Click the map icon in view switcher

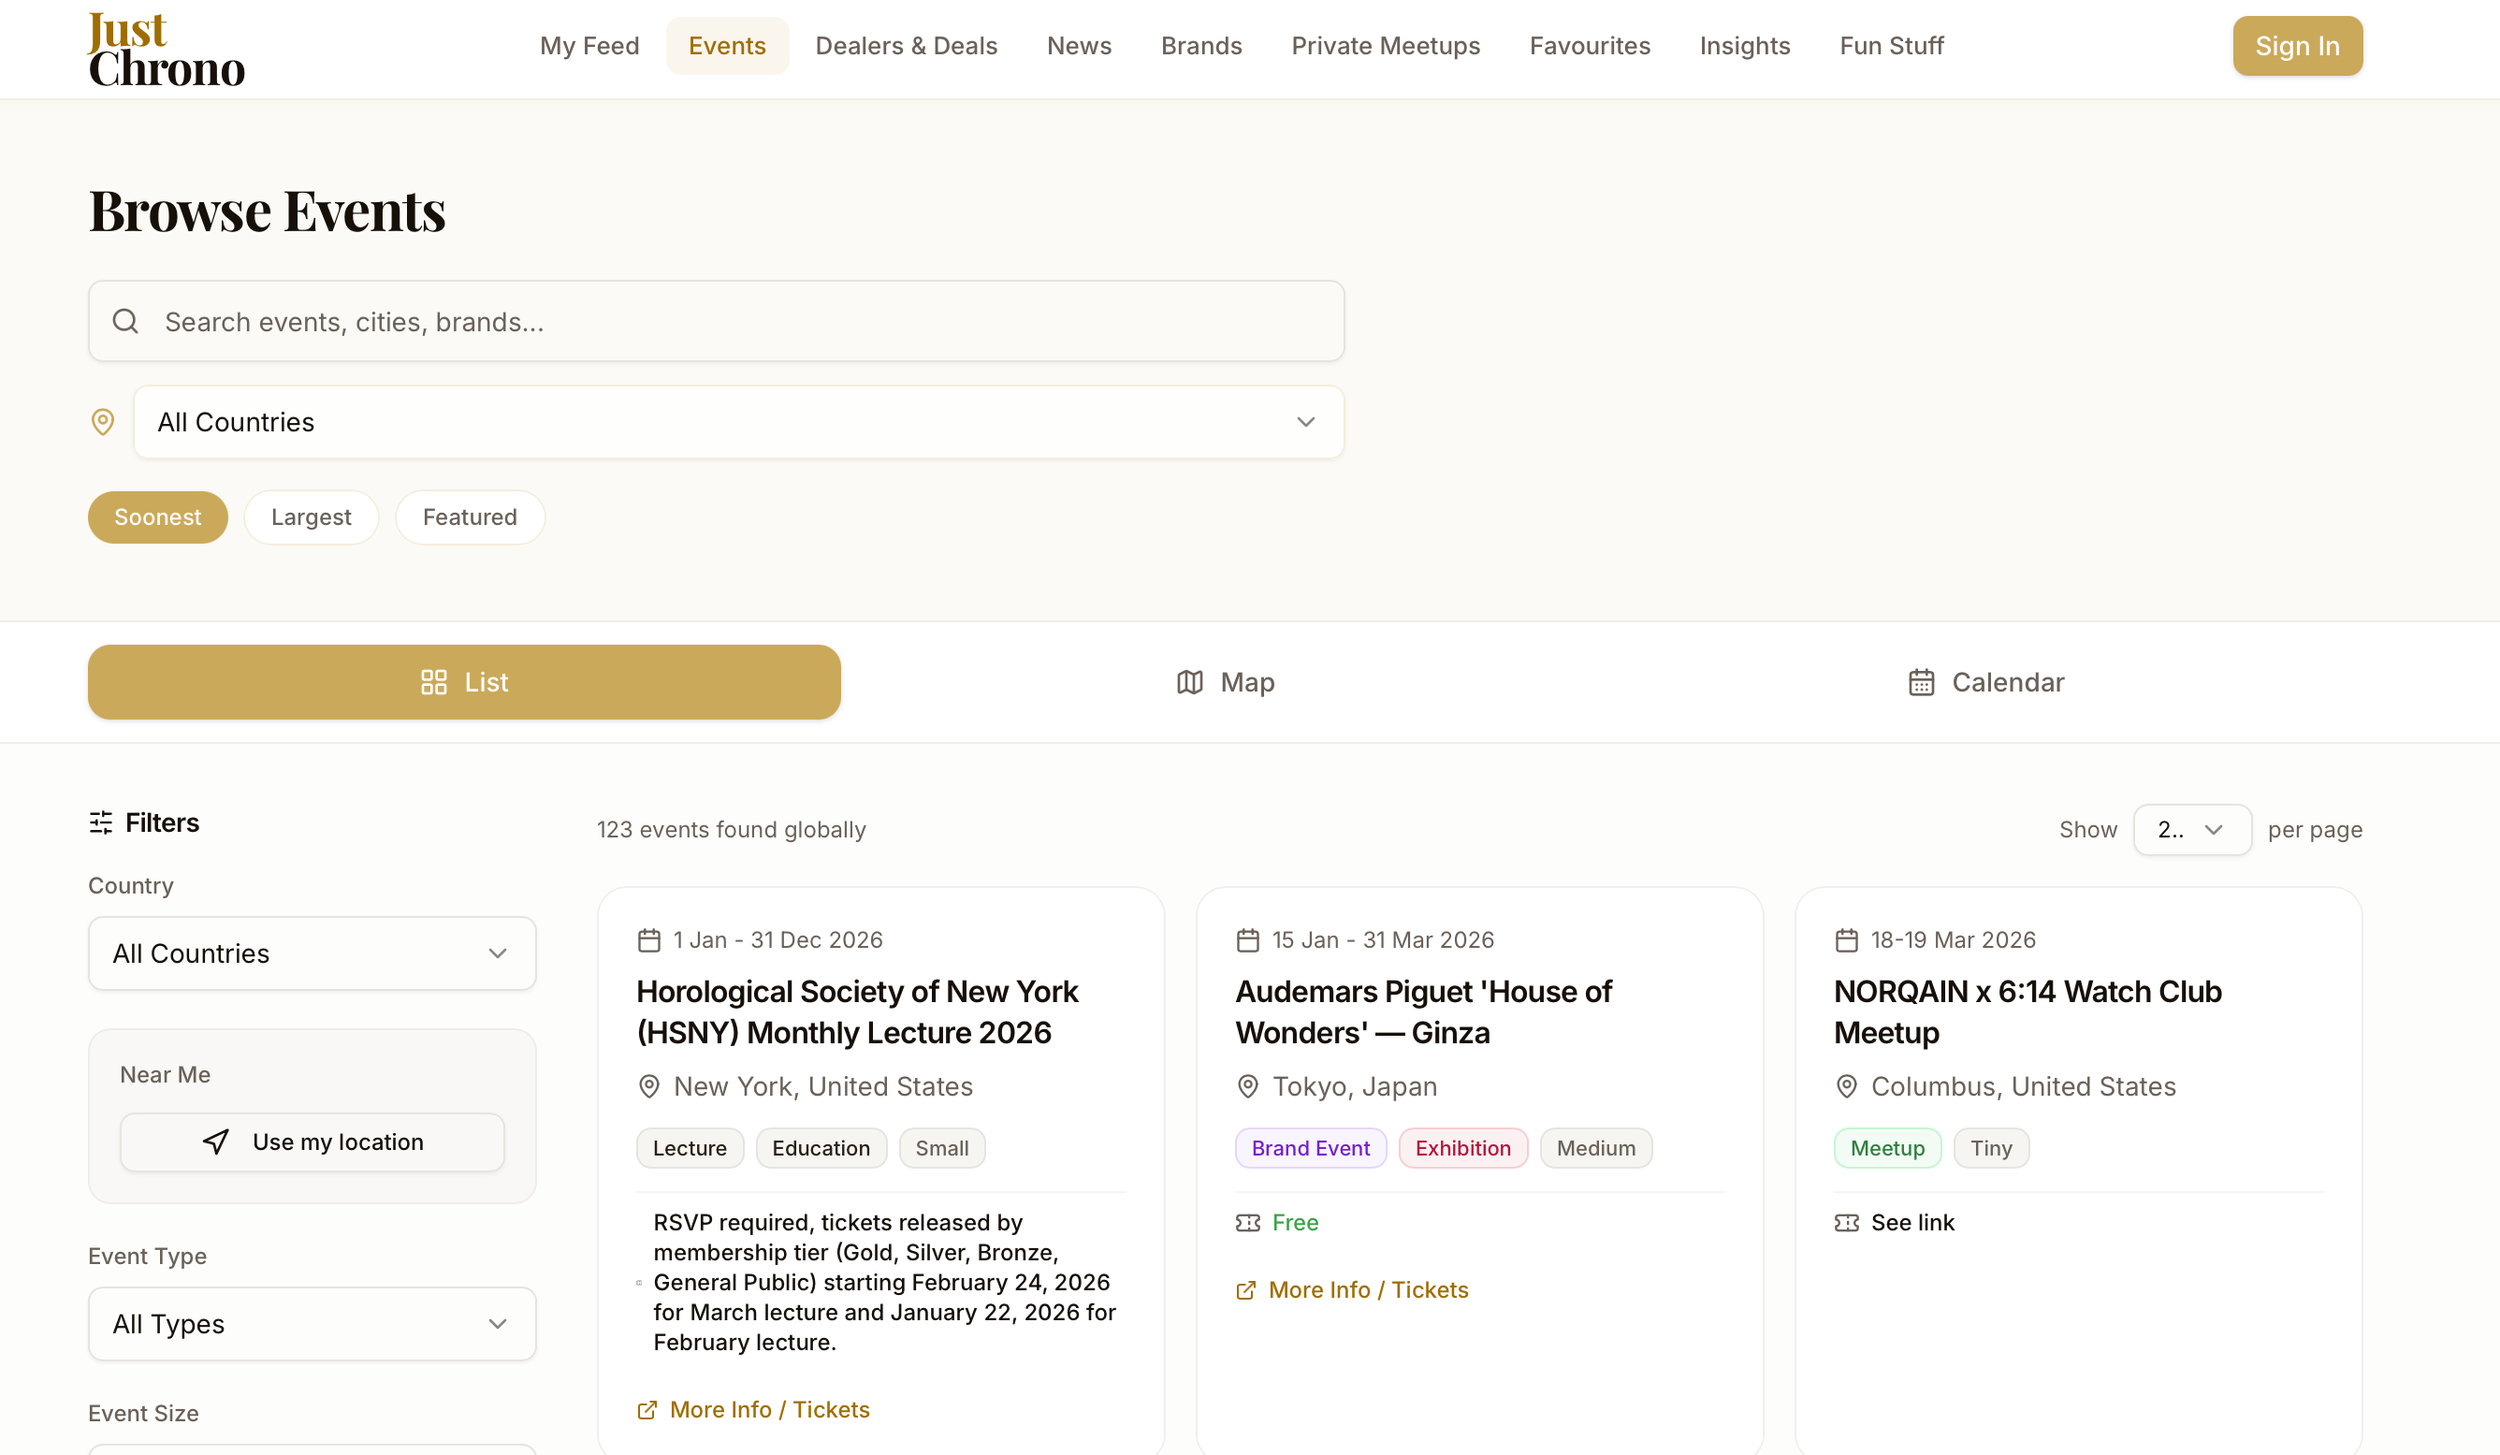(1189, 682)
